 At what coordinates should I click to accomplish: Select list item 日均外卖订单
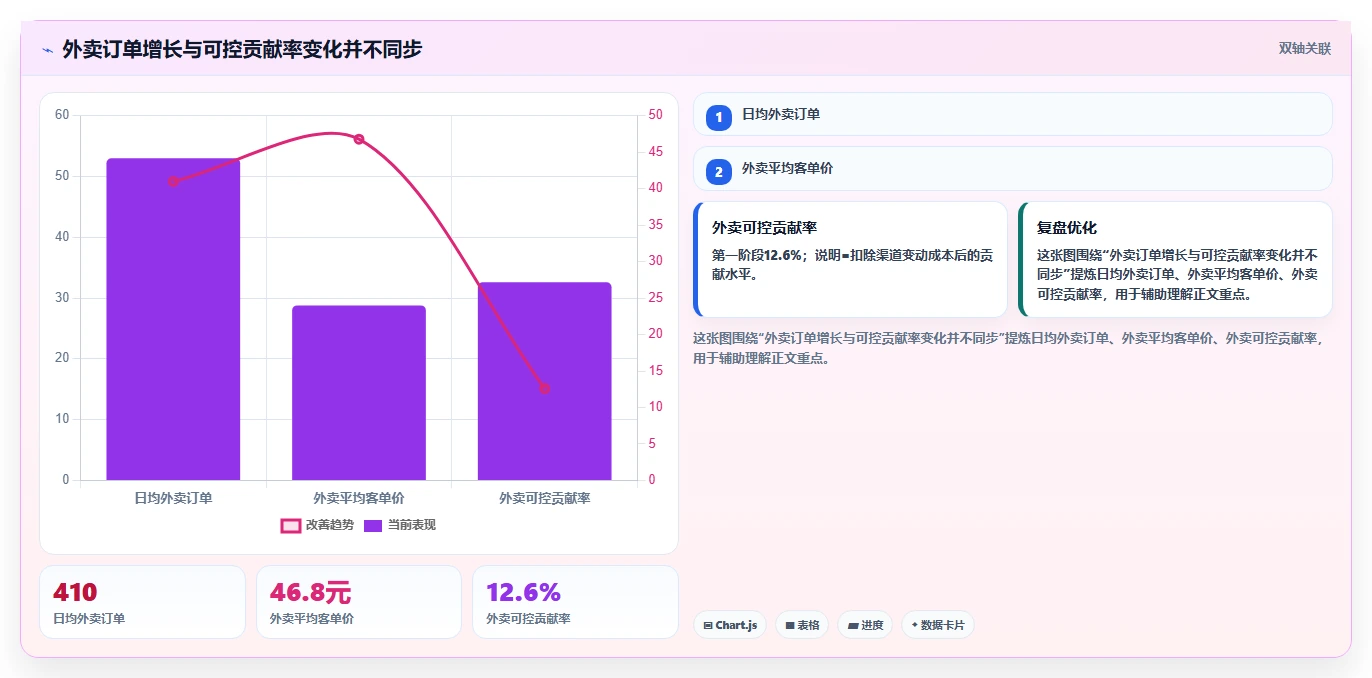tap(1013, 114)
